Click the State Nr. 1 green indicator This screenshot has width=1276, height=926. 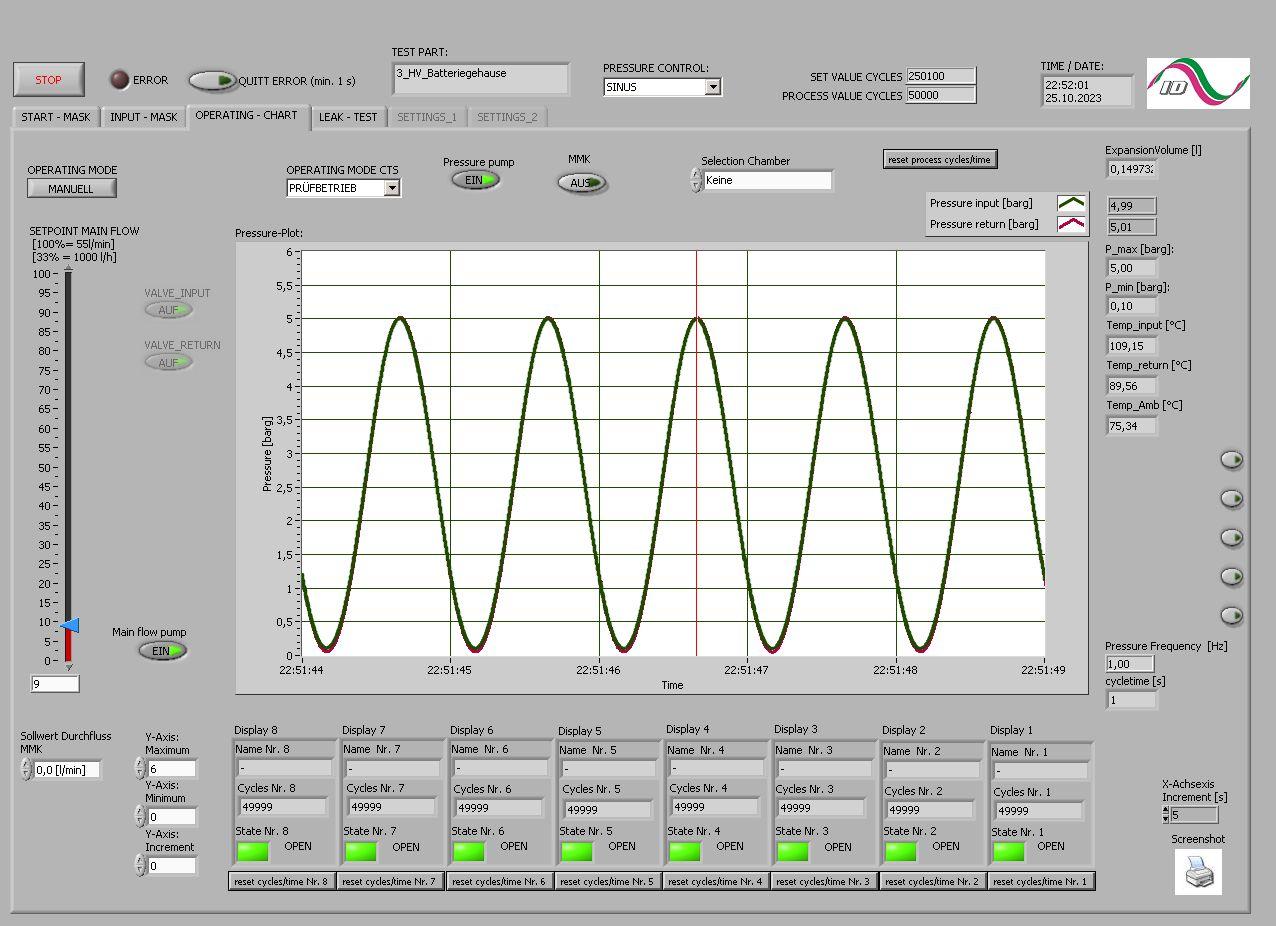(x=1009, y=851)
